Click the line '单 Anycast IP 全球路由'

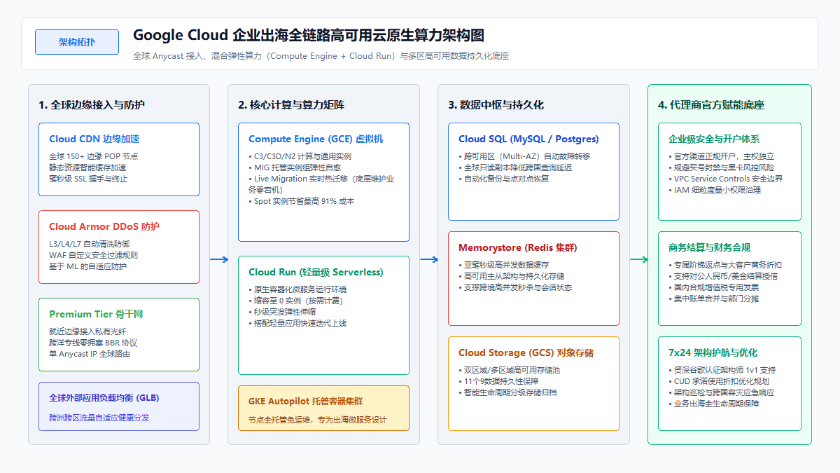pos(89,354)
